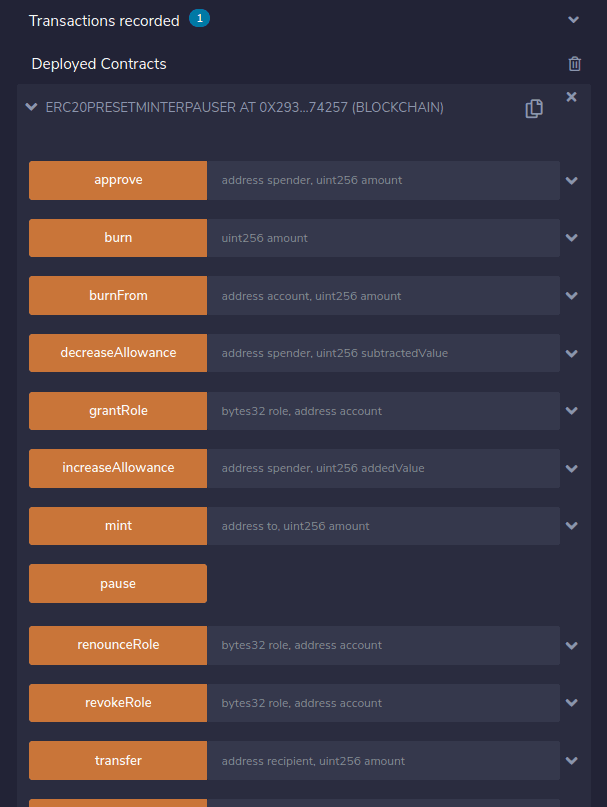Call the revokeRole function
This screenshot has height=807, width=607.
[118, 703]
